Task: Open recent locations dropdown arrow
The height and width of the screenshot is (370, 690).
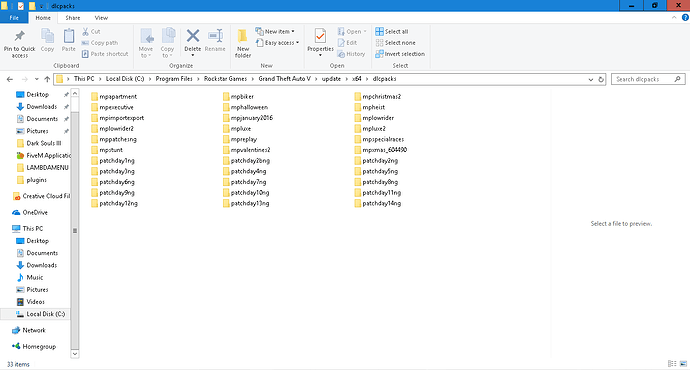Action: coord(37,79)
